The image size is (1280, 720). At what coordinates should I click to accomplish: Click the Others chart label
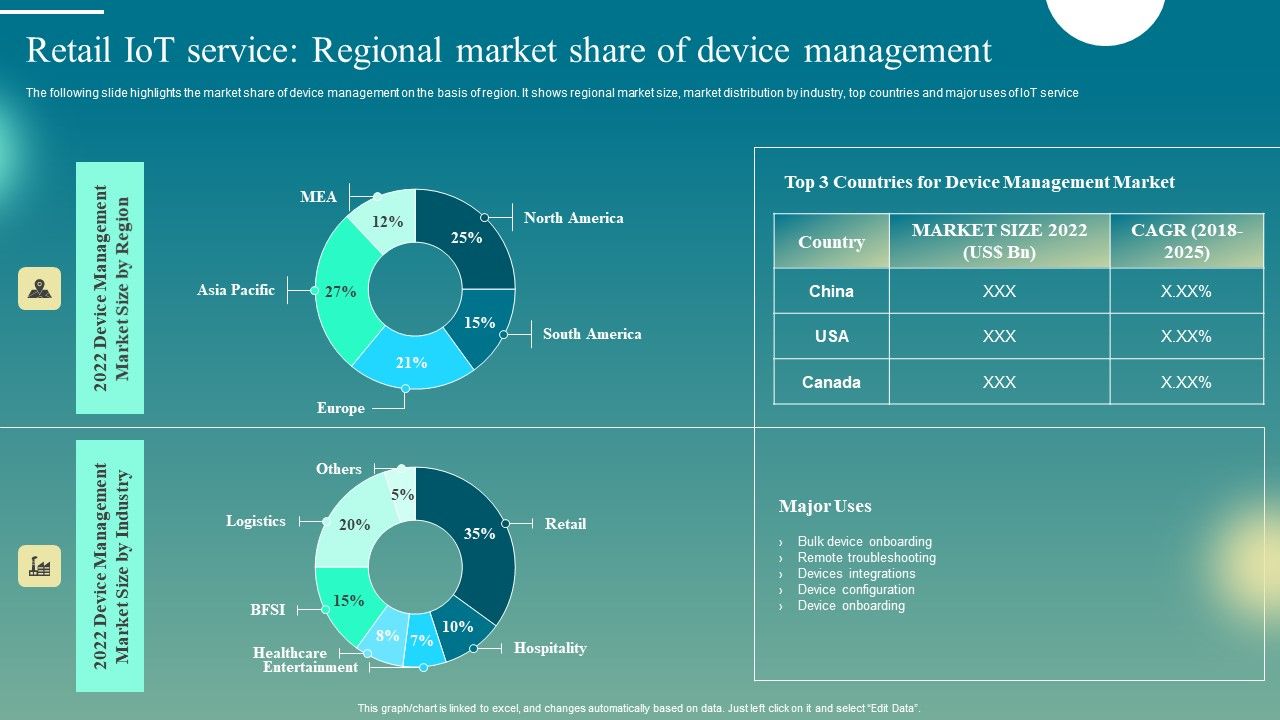click(x=339, y=469)
